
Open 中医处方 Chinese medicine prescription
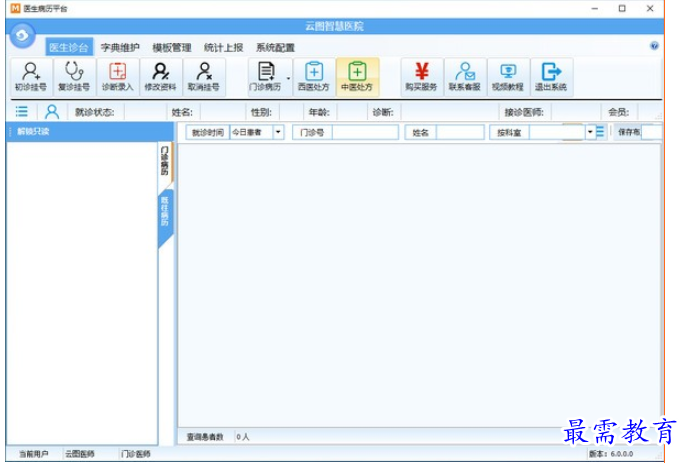coord(357,77)
